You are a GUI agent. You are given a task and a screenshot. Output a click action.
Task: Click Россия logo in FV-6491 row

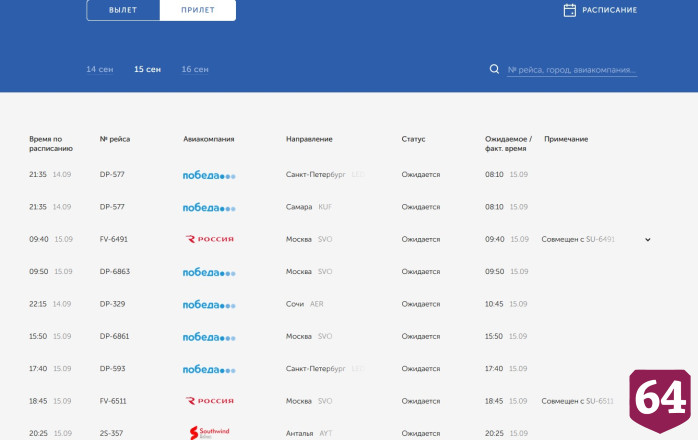pos(209,239)
